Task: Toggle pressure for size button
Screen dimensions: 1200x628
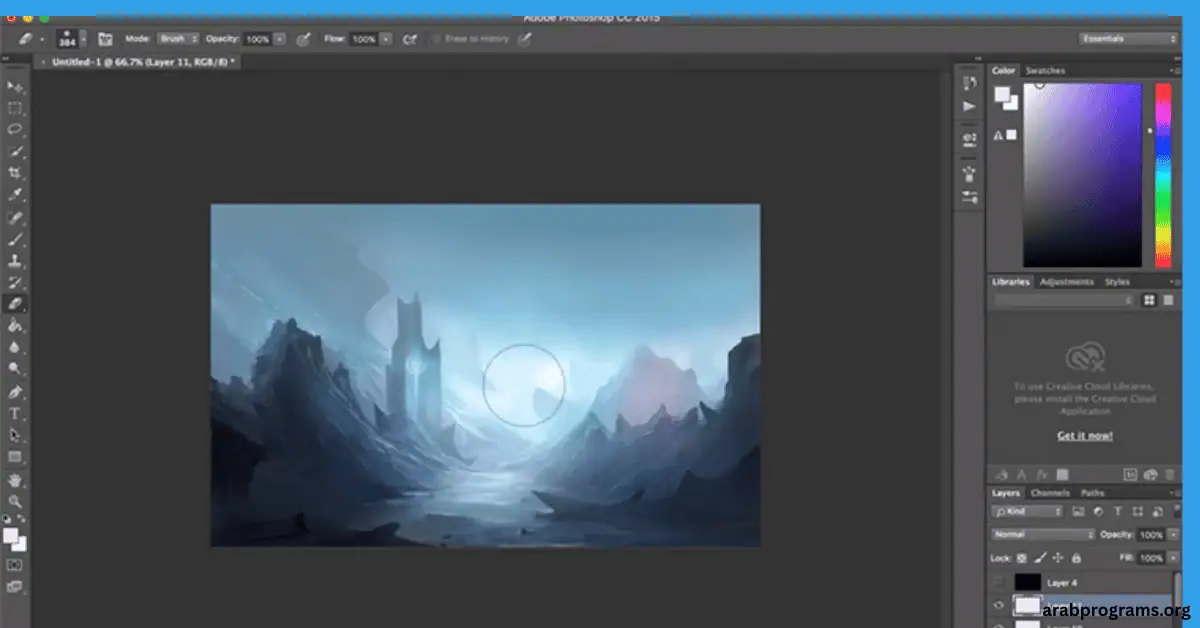Action: coord(524,39)
